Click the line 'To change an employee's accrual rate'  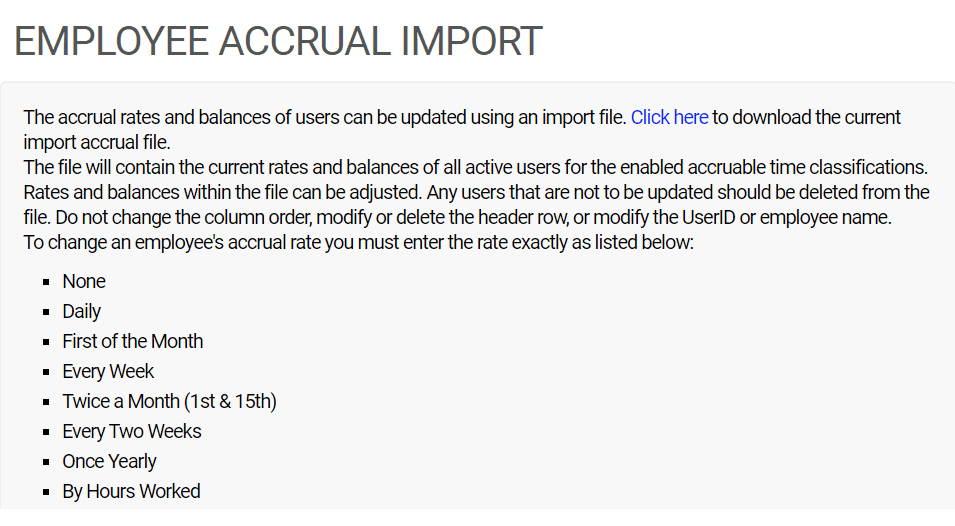358,242
